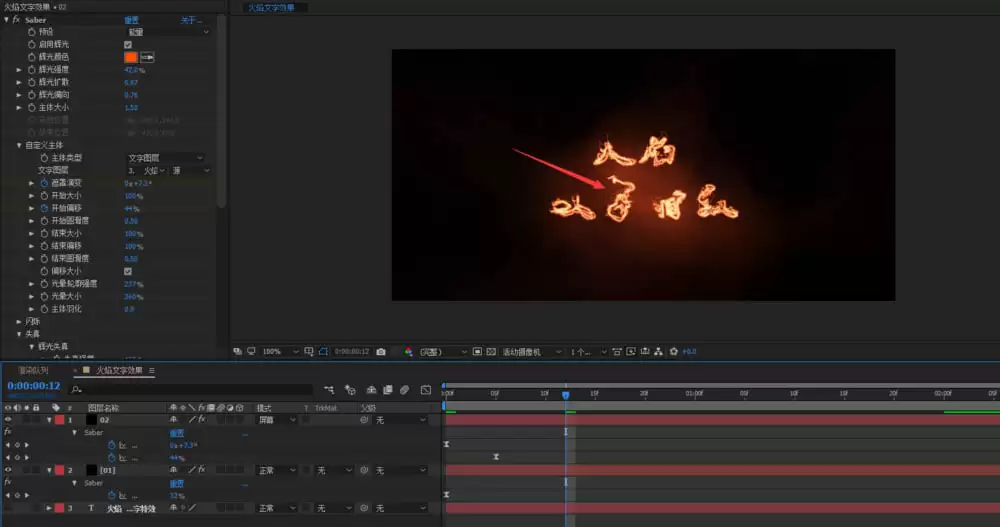The image size is (1000, 527).
Task: Toggle stopwatch for 辉光强度 property
Action: point(31,70)
